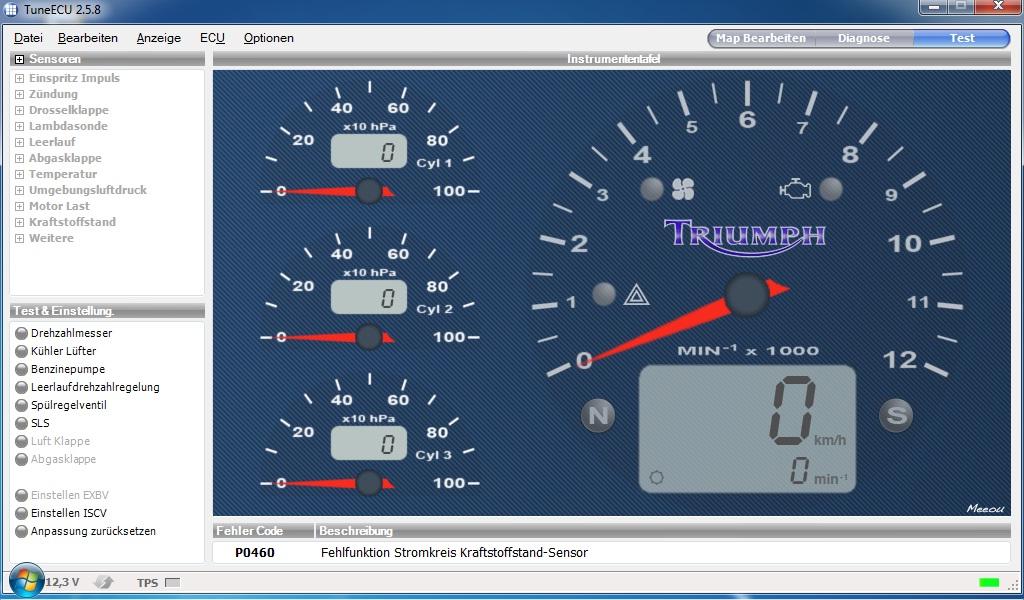1024x600 pixels.
Task: Expand the Kraftstoffstand node
Action: [x=20, y=223]
